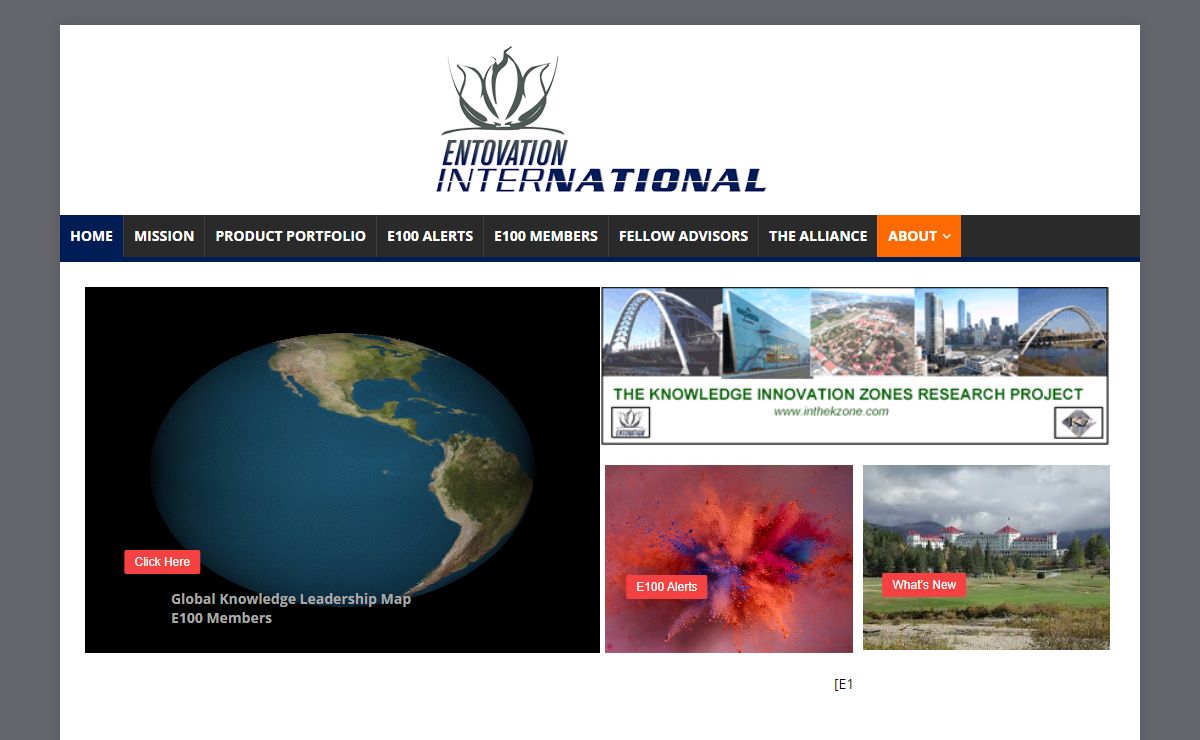Select E100 ALERTS in the navigation

coord(430,236)
